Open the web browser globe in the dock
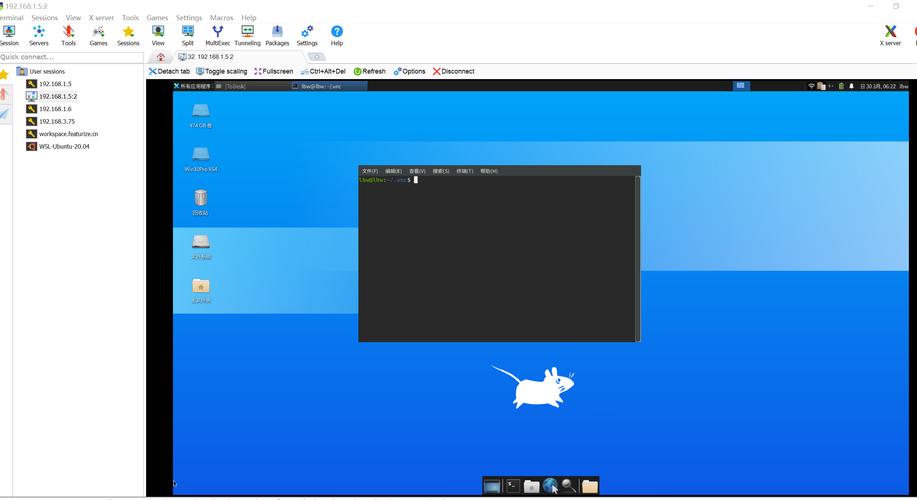 click(x=550, y=486)
